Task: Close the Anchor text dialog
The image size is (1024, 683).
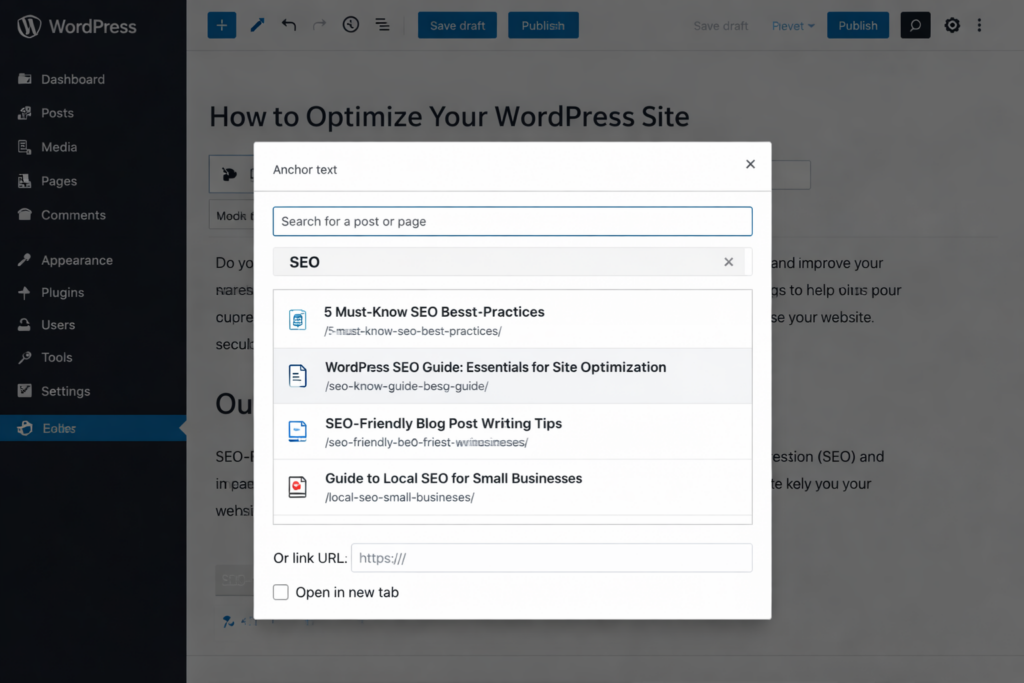Action: click(x=750, y=164)
